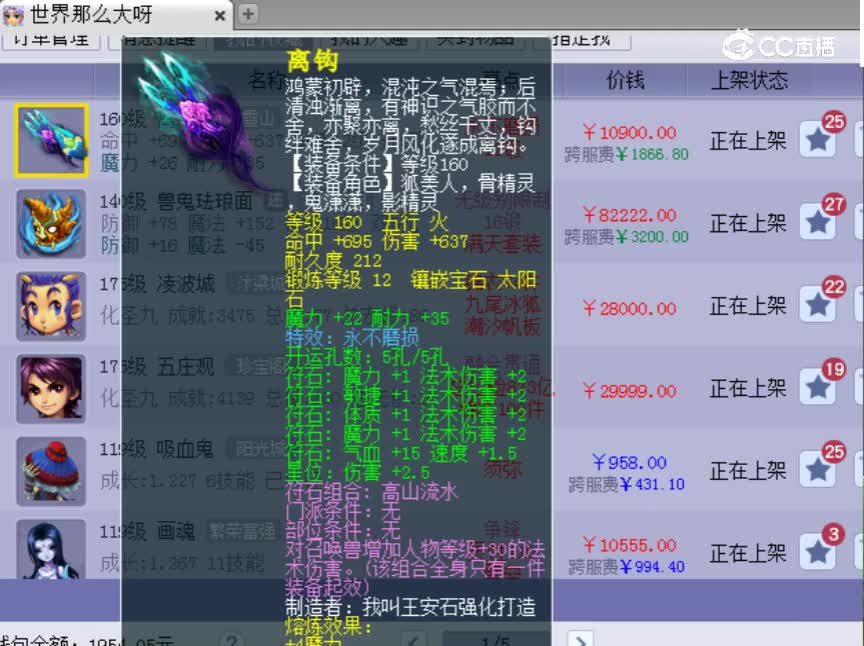Click the 符石组合: 高山流水 line

point(372,491)
